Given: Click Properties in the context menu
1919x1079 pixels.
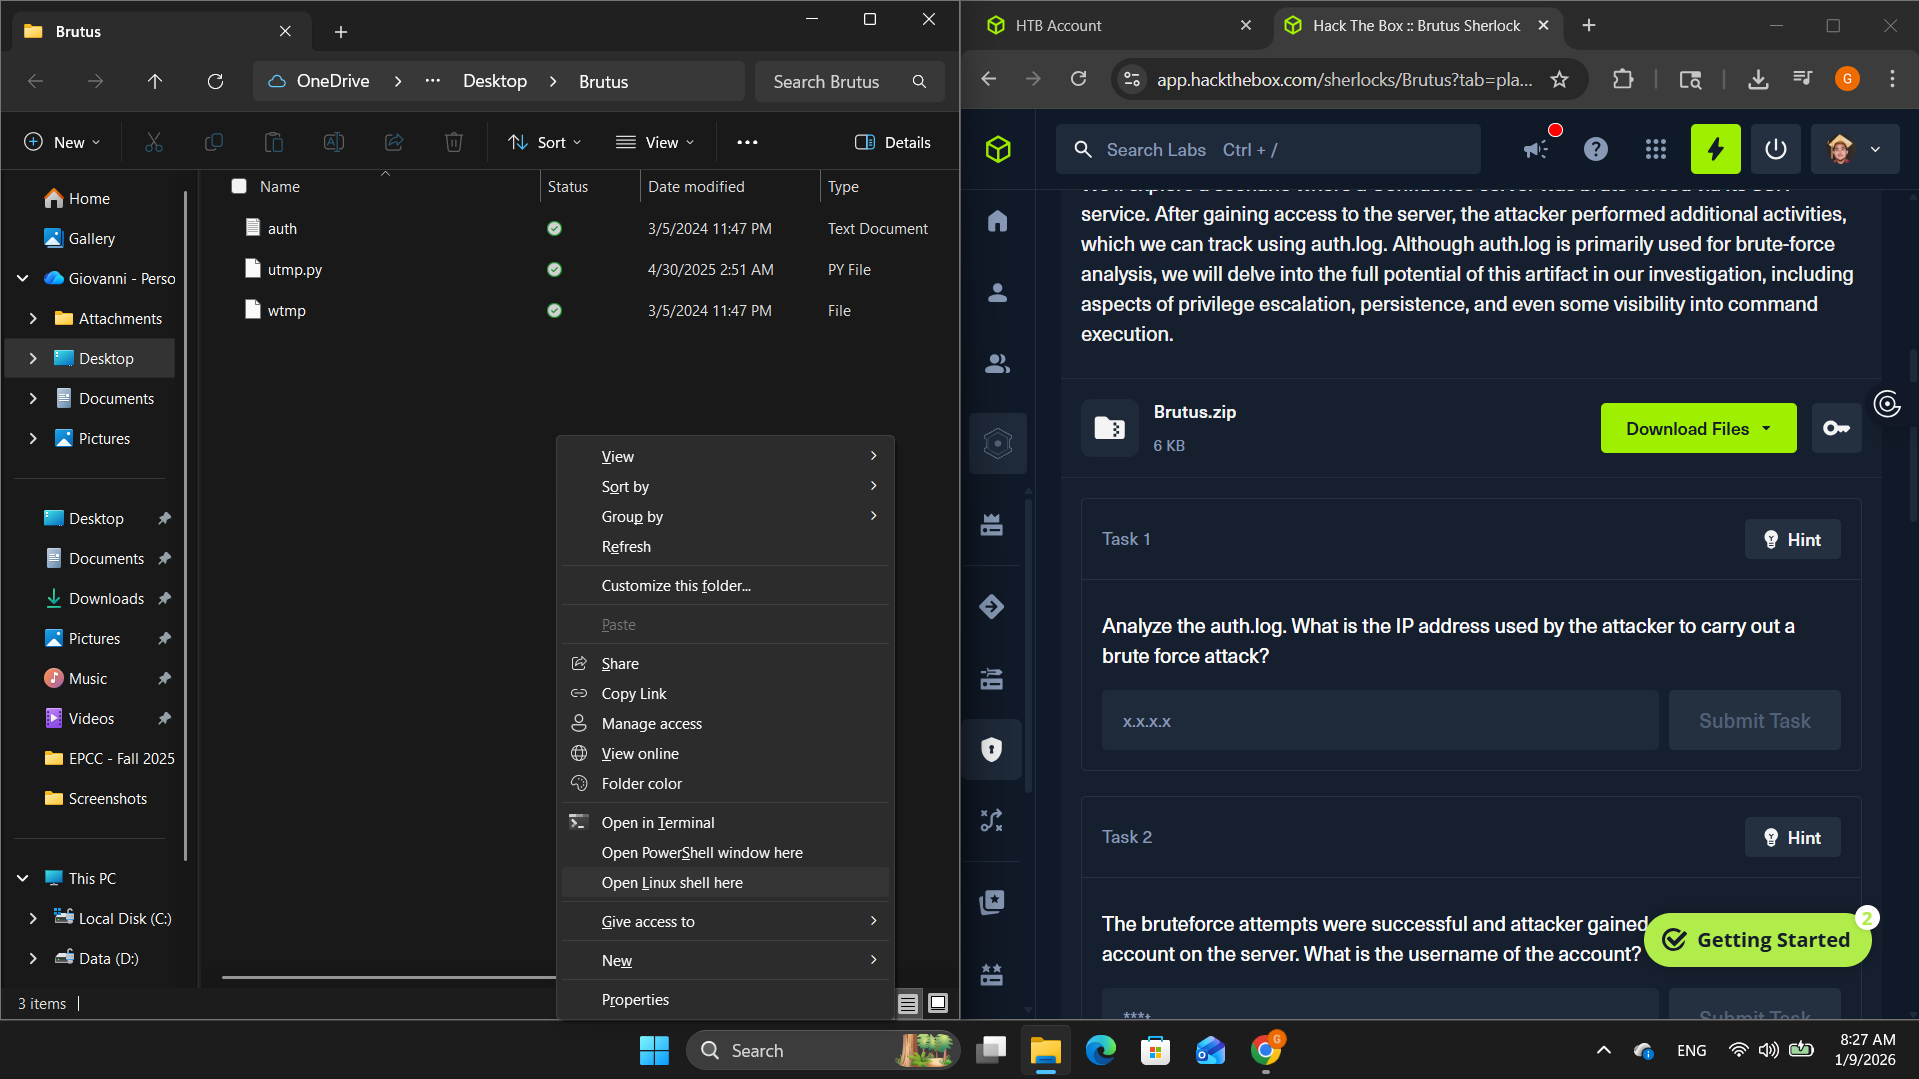Looking at the screenshot, I should [725, 999].
